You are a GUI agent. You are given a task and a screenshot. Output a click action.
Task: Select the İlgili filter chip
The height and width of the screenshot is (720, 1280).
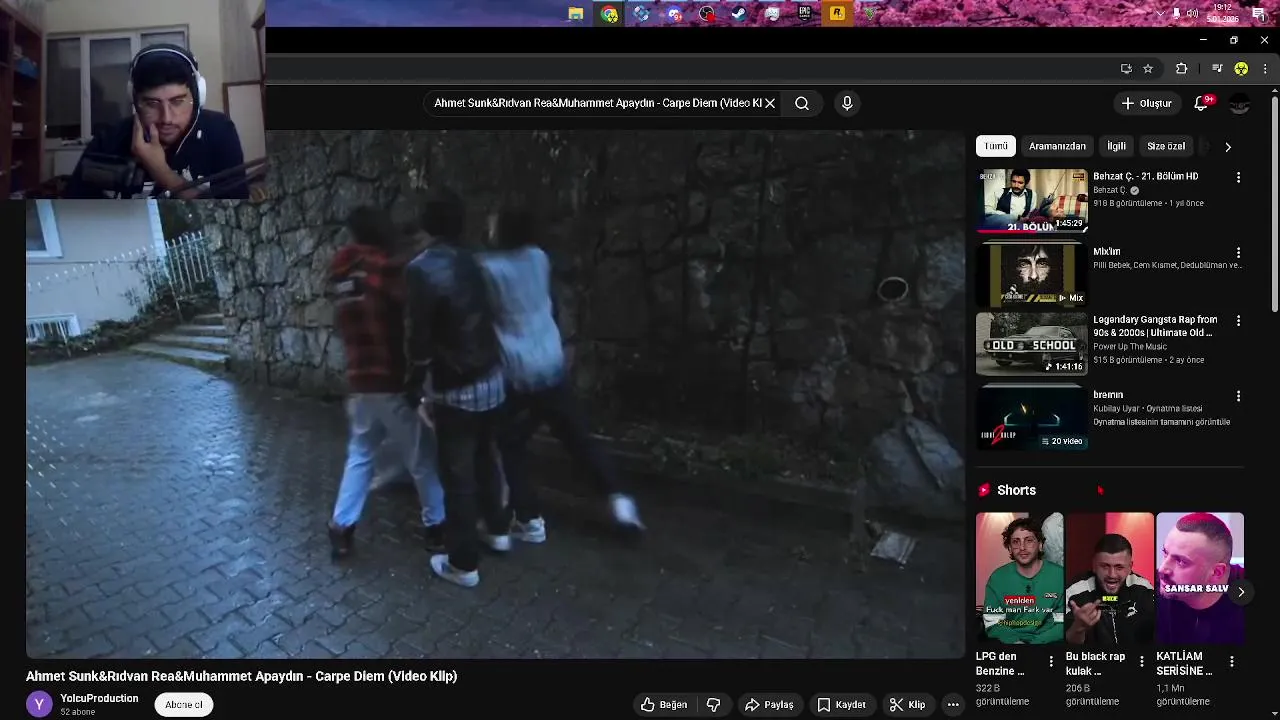click(x=1116, y=146)
